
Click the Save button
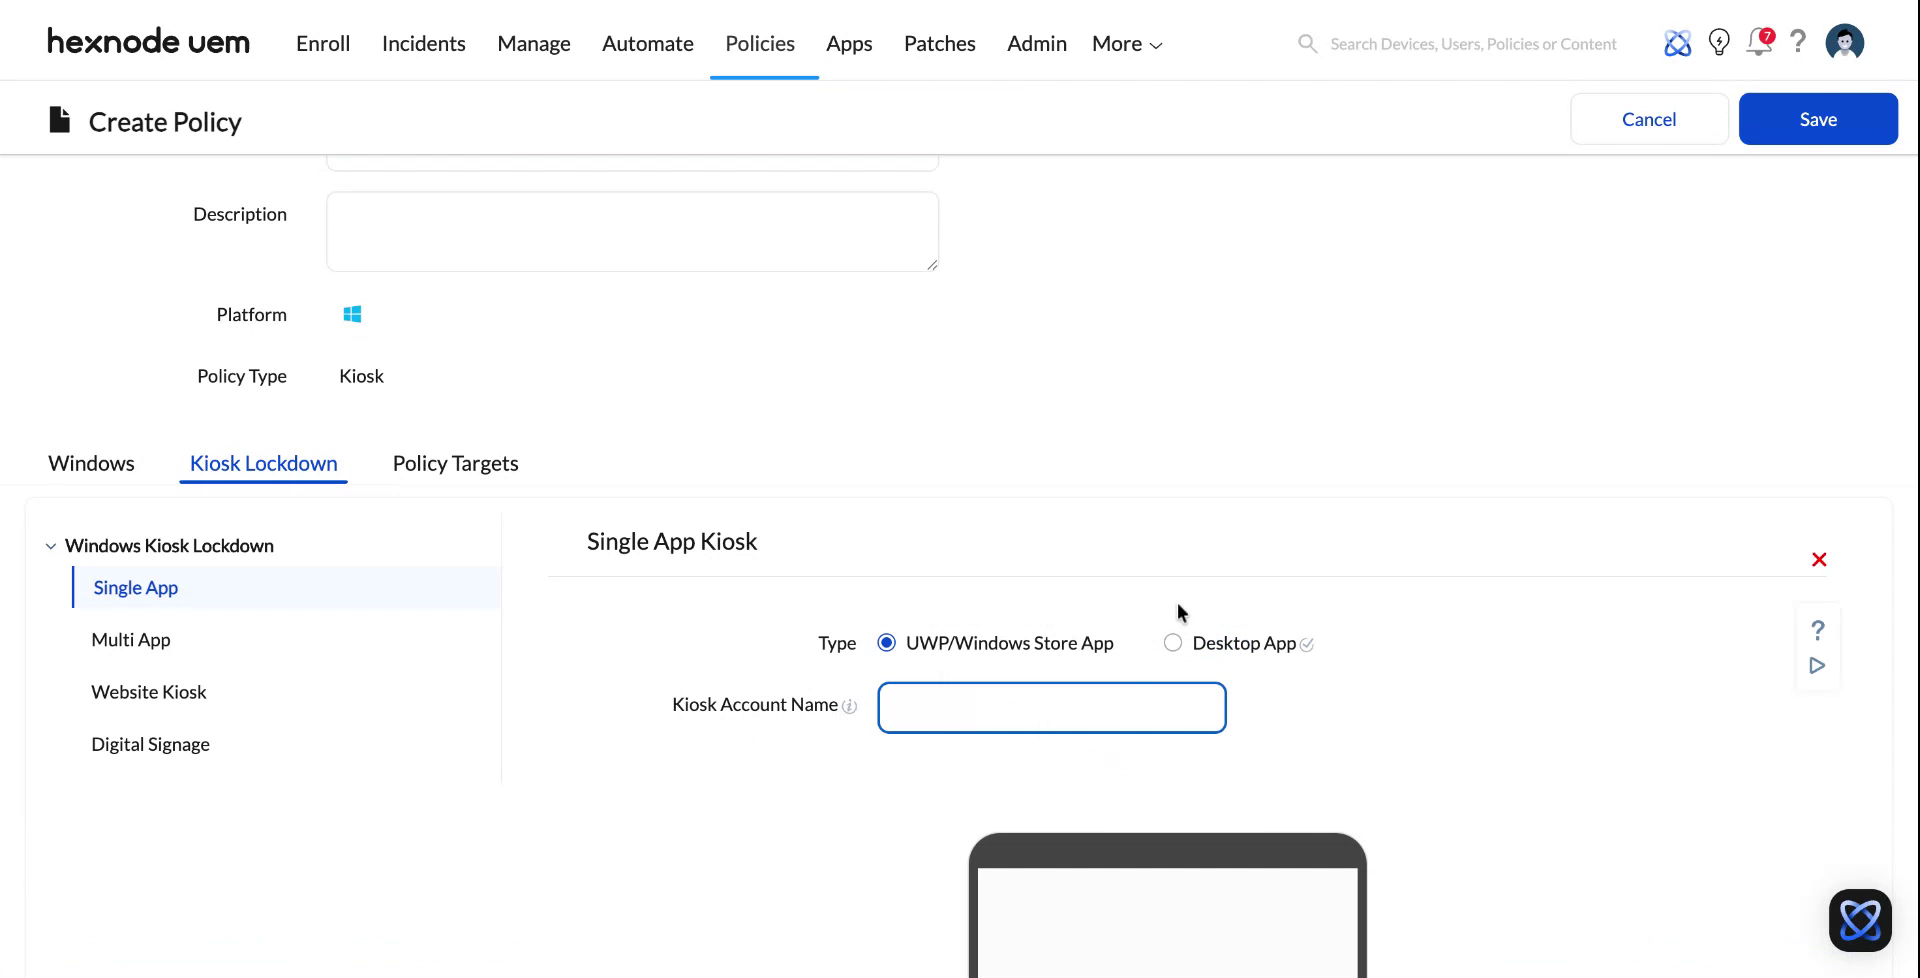pos(1818,118)
